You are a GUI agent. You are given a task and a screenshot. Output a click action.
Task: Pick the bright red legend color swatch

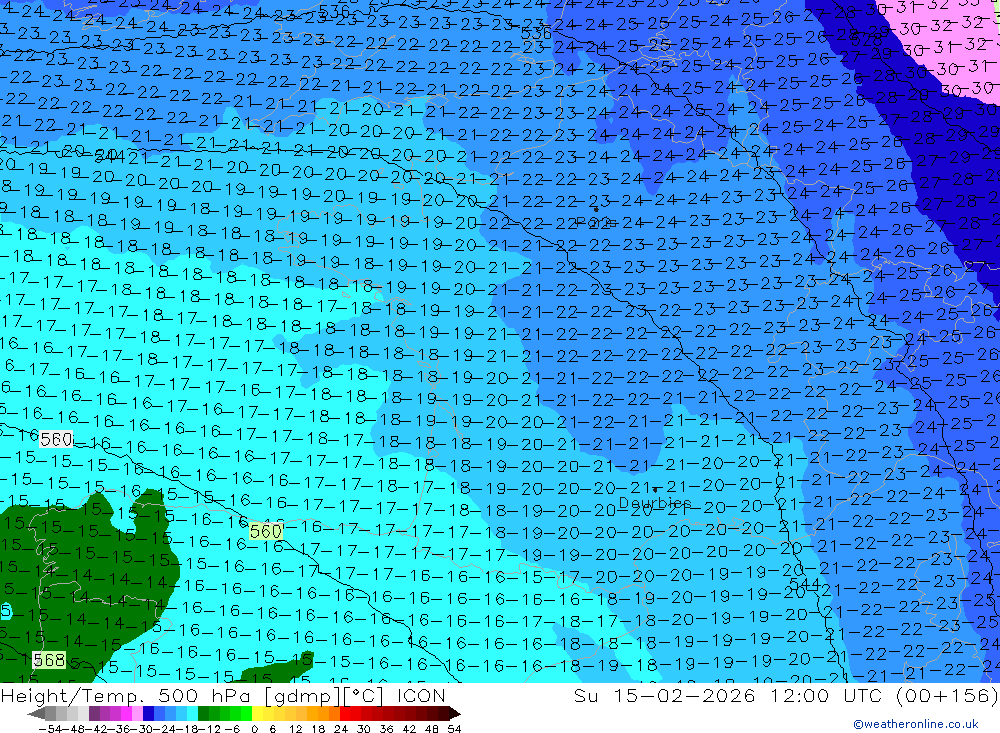pos(345,714)
